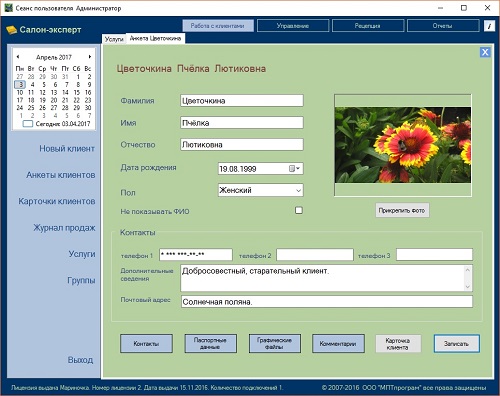
Task: Click the телефон 1 input field
Action: (196, 255)
